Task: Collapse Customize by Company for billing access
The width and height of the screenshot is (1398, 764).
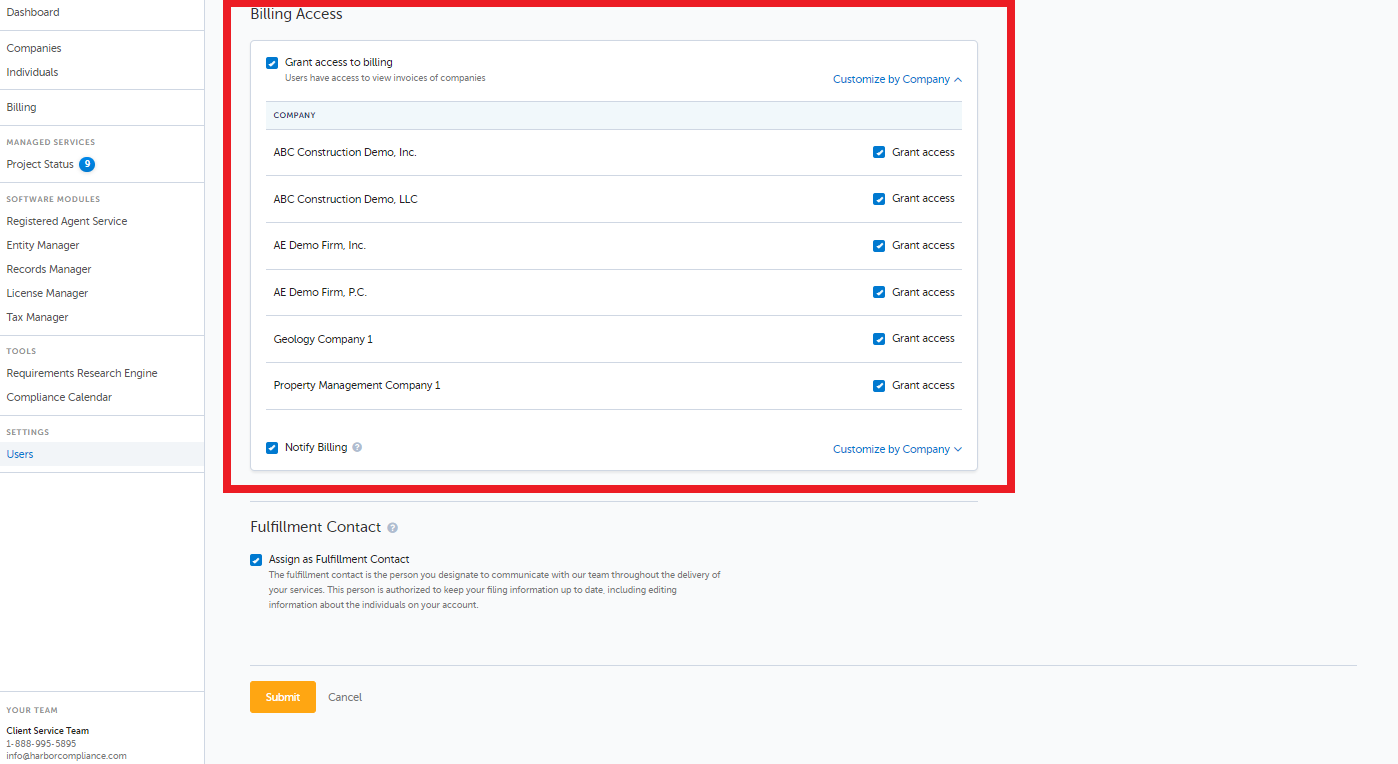Action: click(x=897, y=79)
